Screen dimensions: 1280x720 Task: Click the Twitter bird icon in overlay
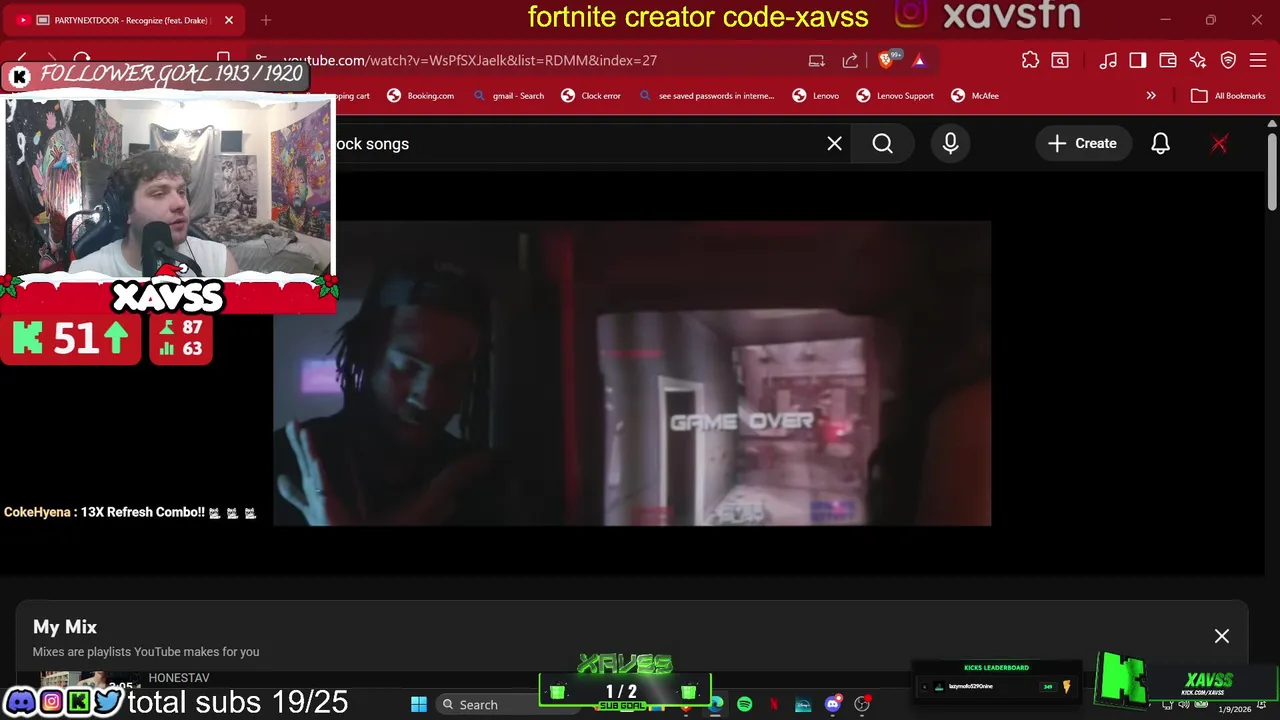coord(108,702)
